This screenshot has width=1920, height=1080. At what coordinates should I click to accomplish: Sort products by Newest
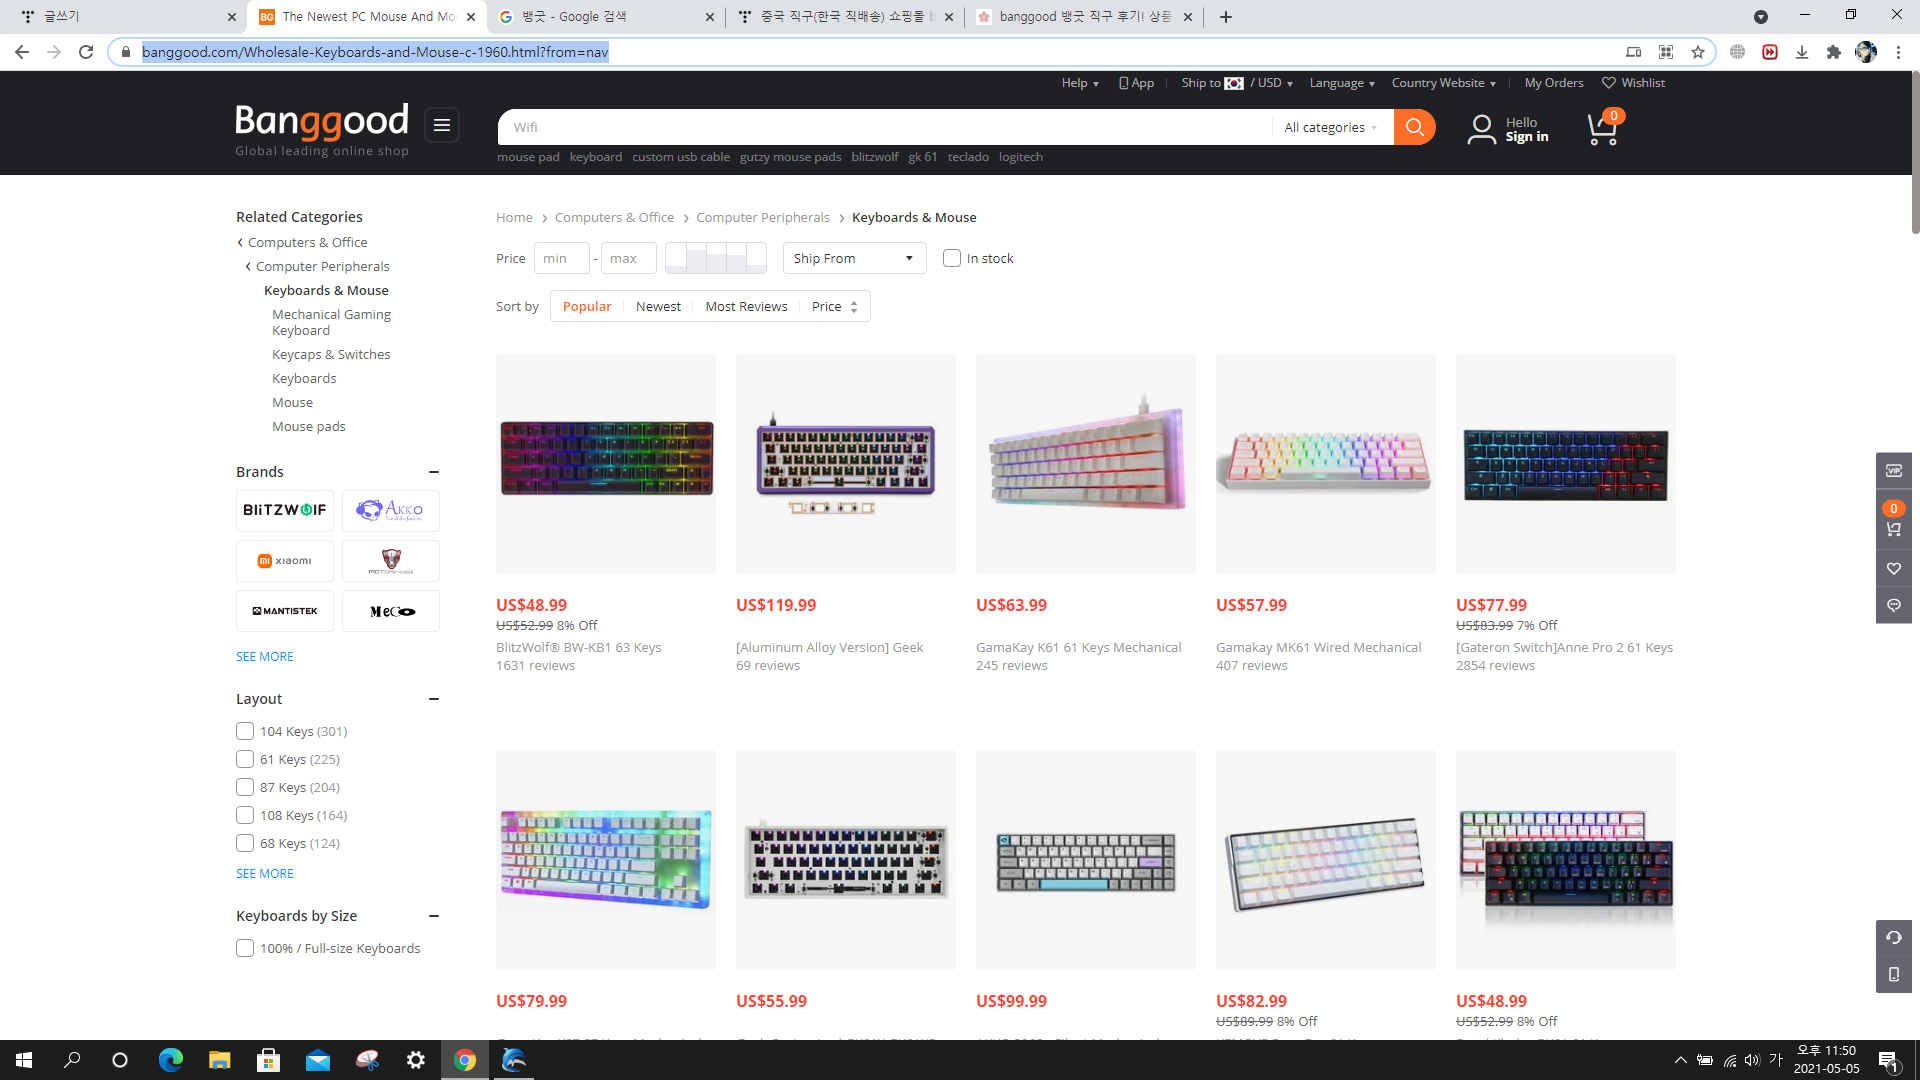coord(658,306)
